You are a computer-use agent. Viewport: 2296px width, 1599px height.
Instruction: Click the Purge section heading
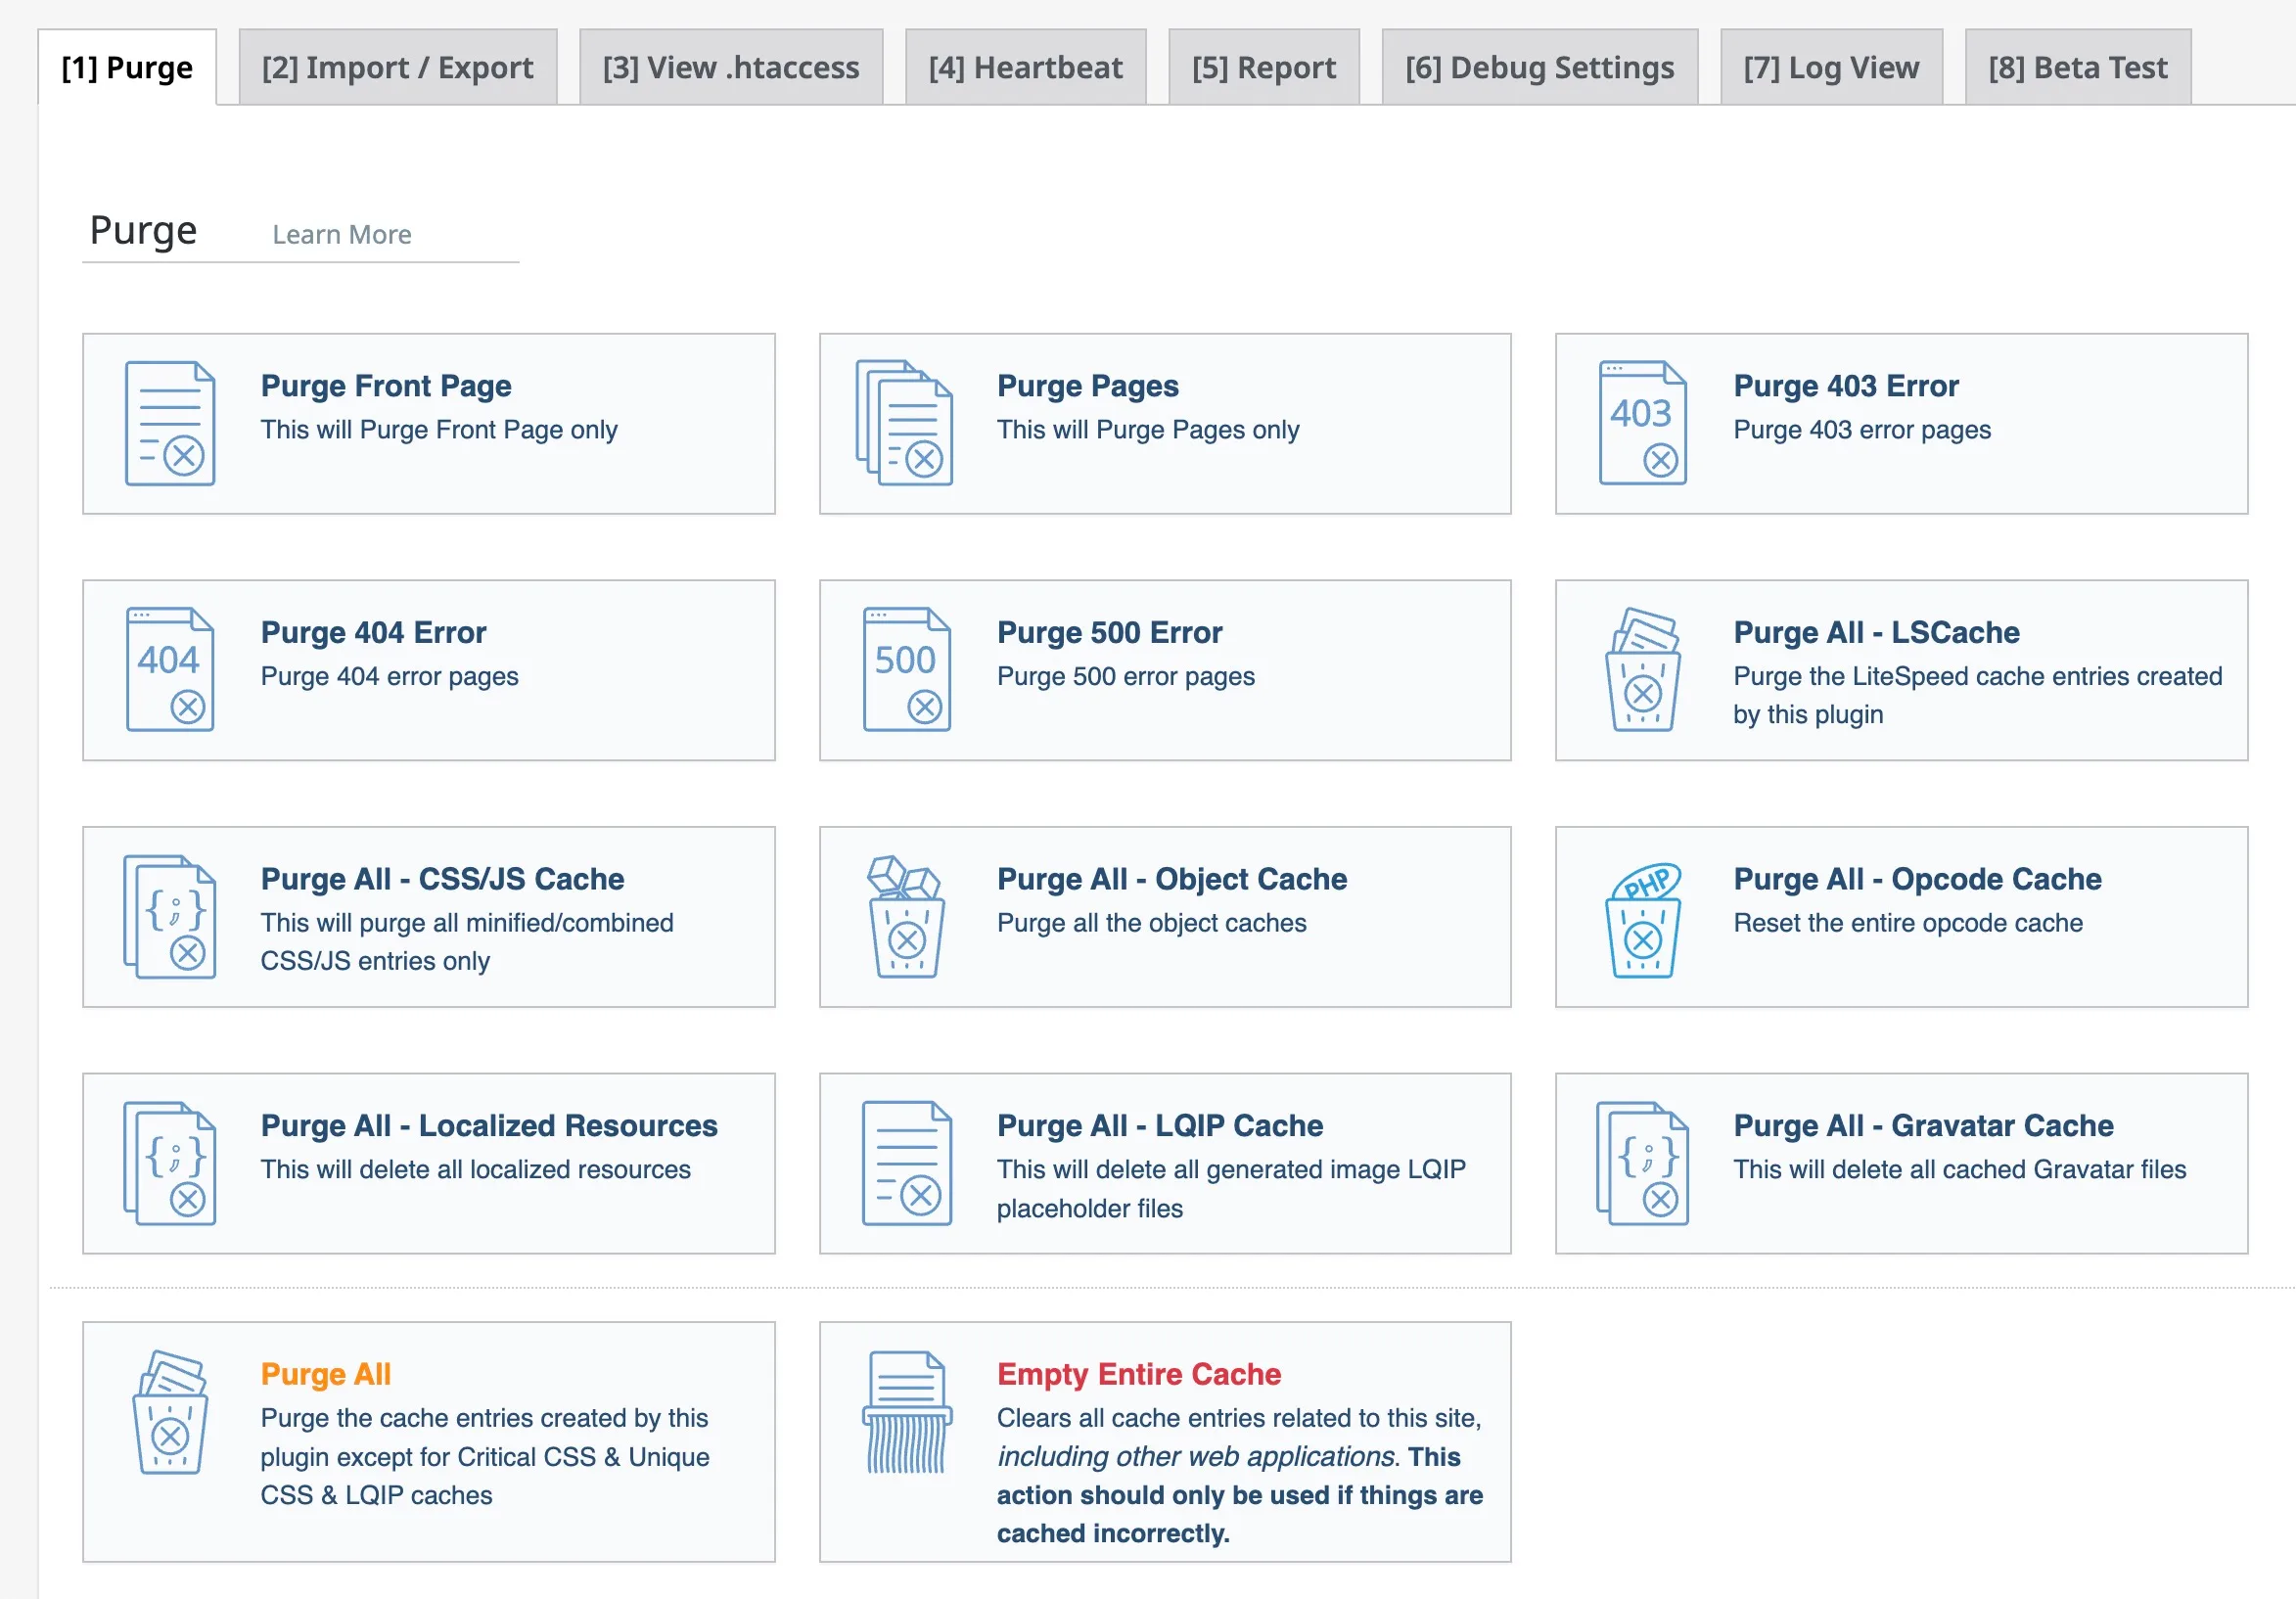pyautogui.click(x=143, y=230)
